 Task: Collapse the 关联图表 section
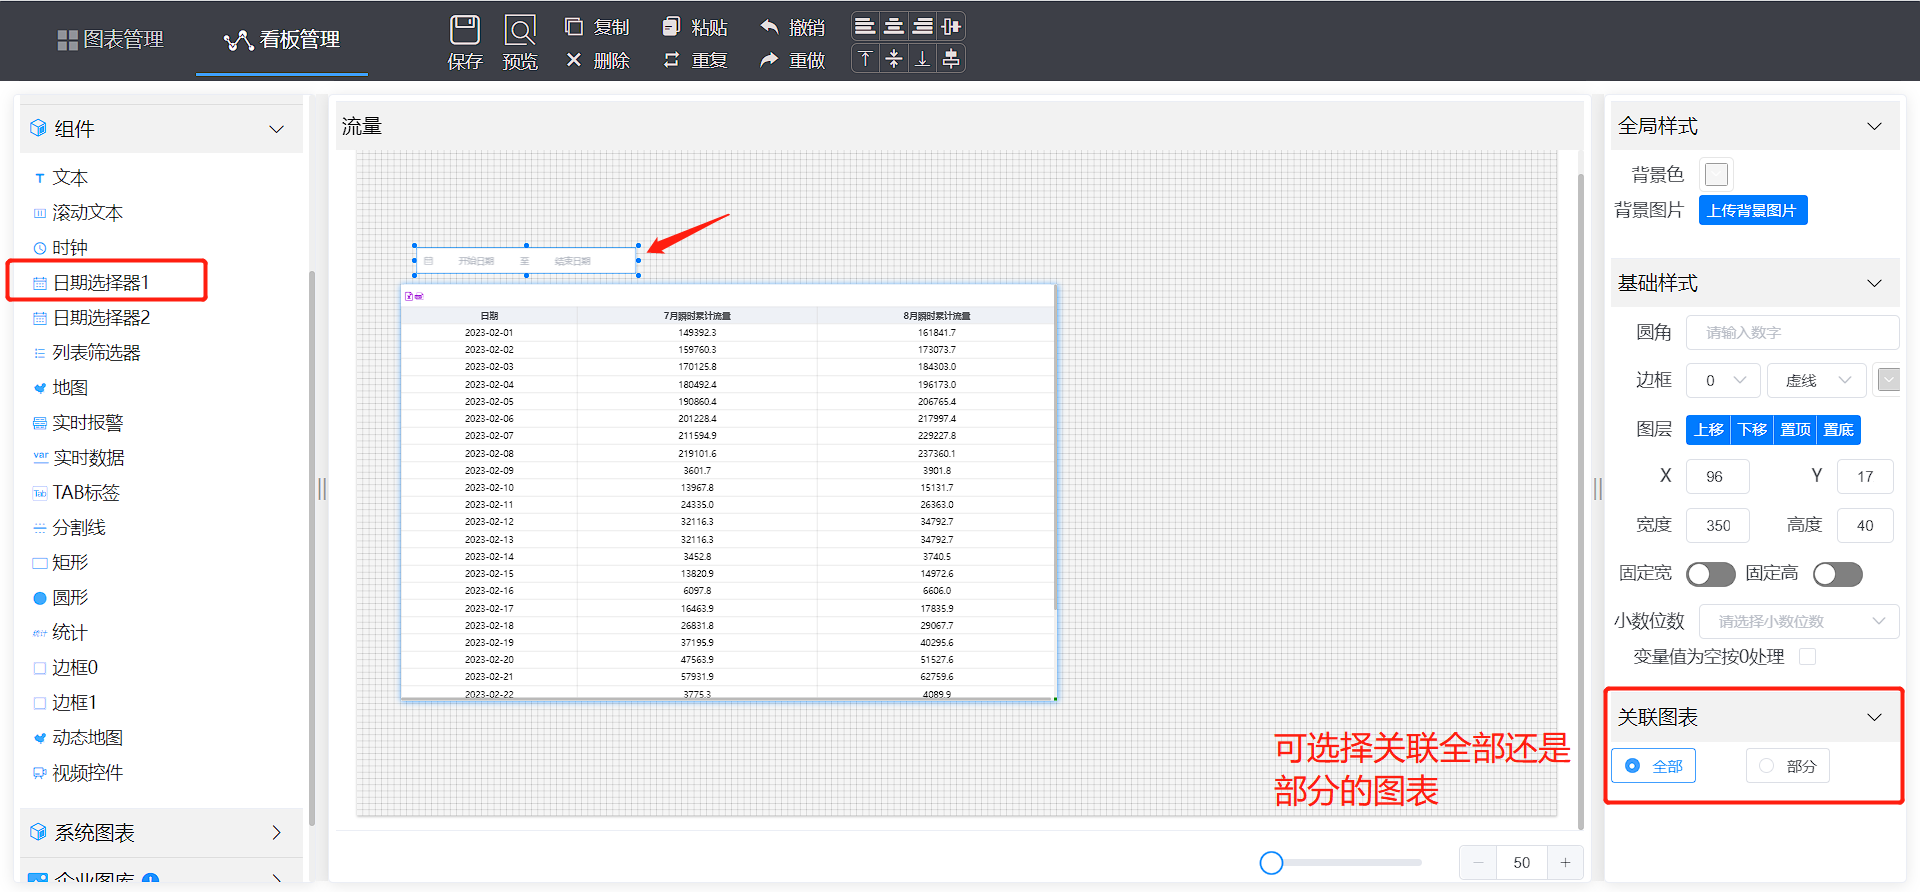(1874, 717)
